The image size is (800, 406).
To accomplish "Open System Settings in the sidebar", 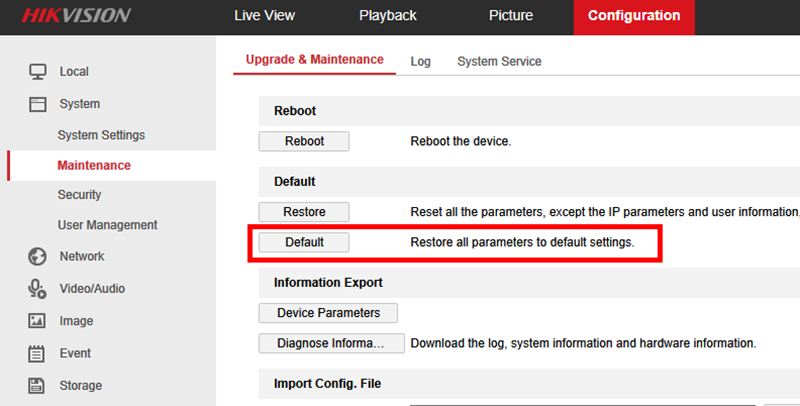I will tap(101, 135).
